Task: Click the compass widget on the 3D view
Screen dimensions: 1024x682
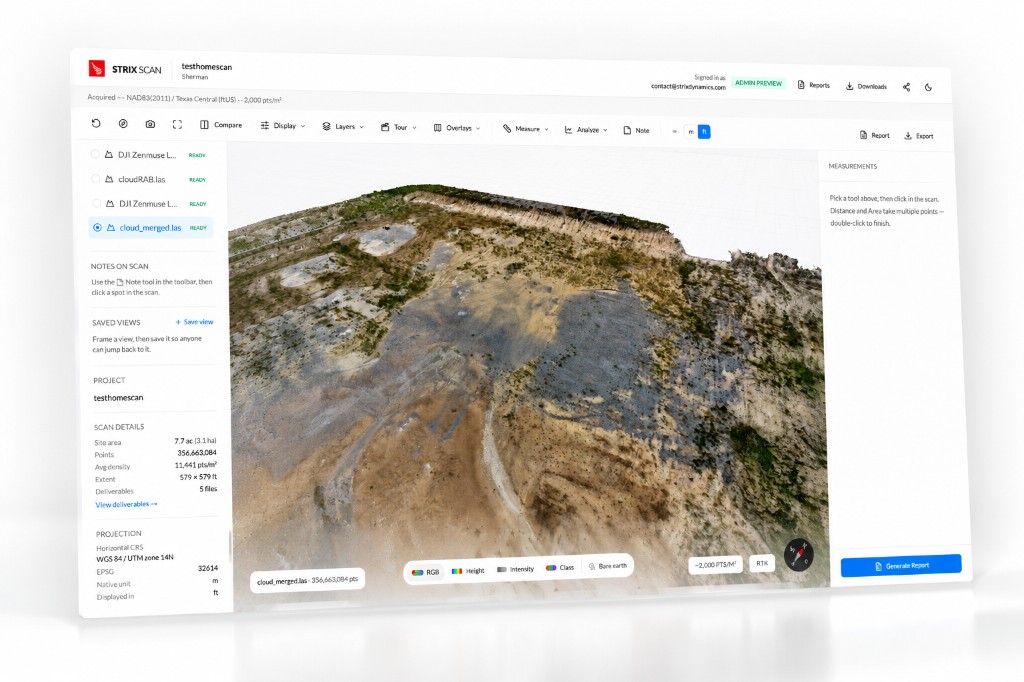Action: point(799,553)
